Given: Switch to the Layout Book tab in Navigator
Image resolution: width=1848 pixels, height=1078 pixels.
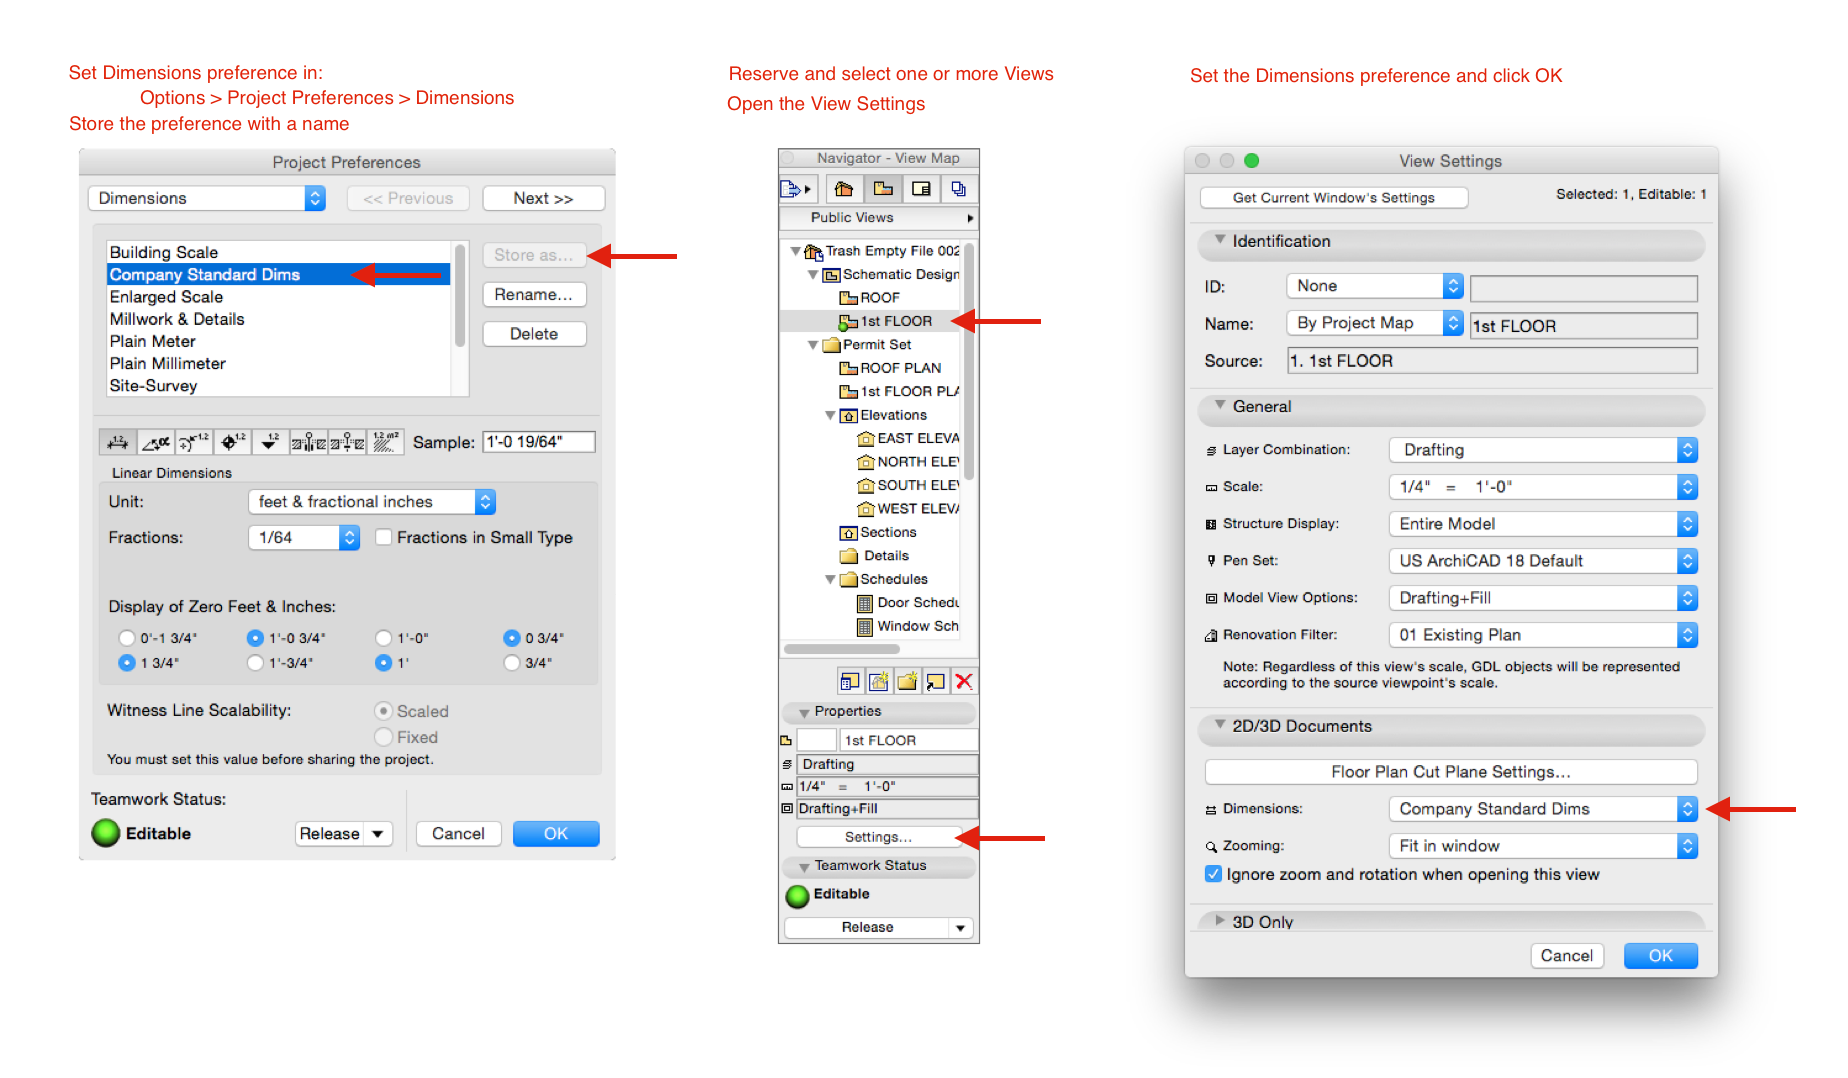Looking at the screenshot, I should point(921,188).
